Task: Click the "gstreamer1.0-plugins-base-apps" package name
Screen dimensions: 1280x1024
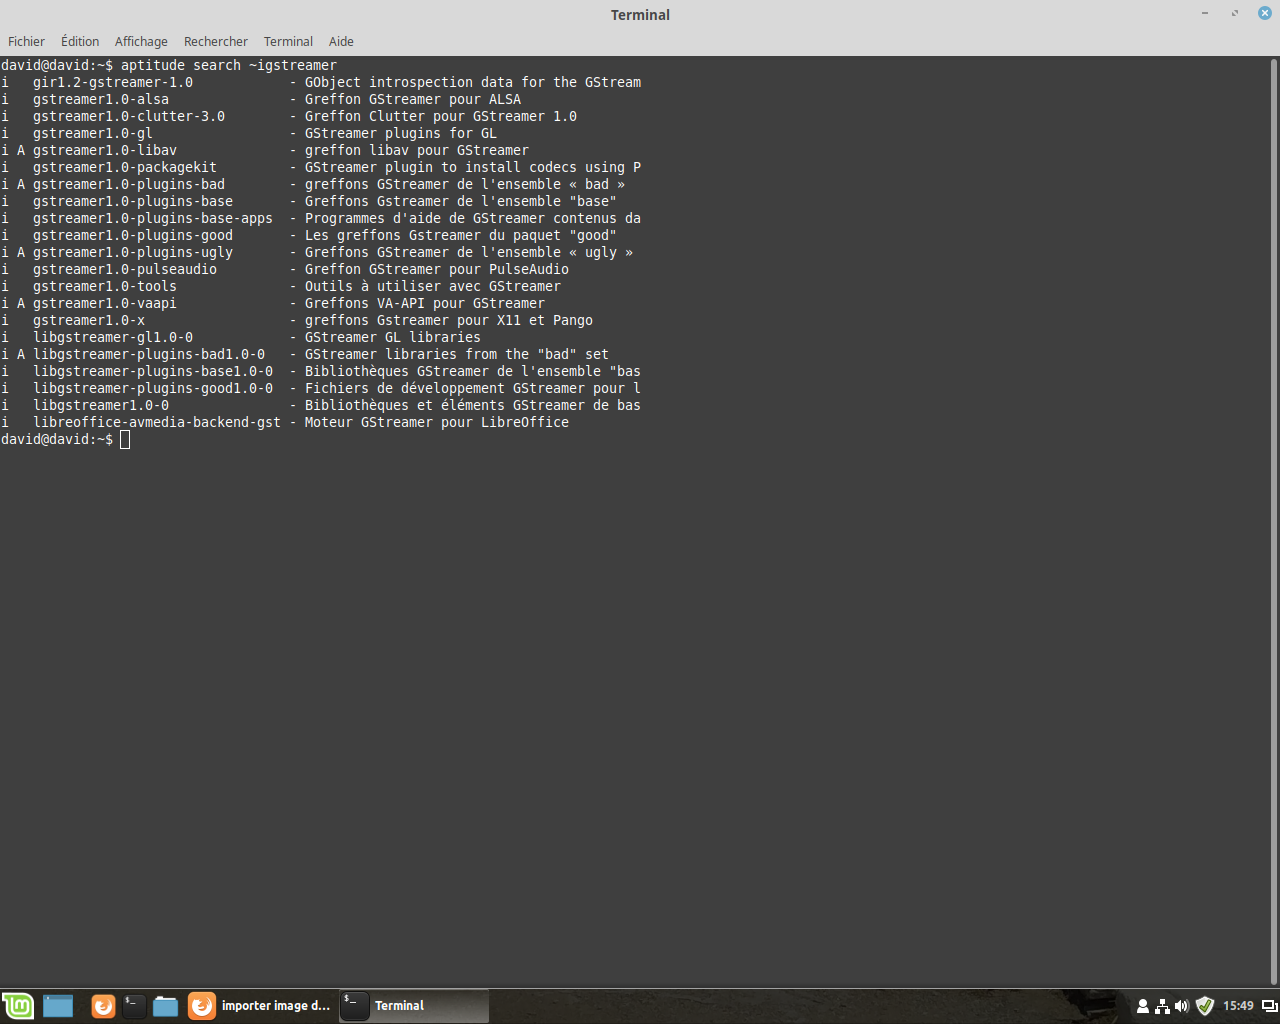Action: point(153,218)
